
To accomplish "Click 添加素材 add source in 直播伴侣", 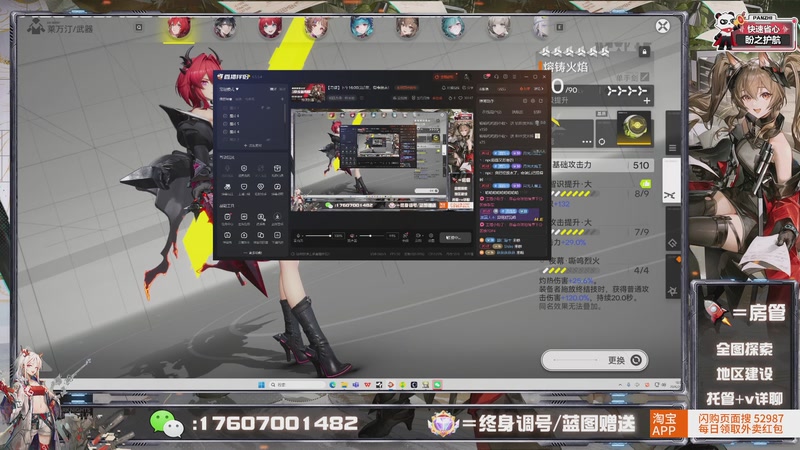I will click(x=253, y=146).
